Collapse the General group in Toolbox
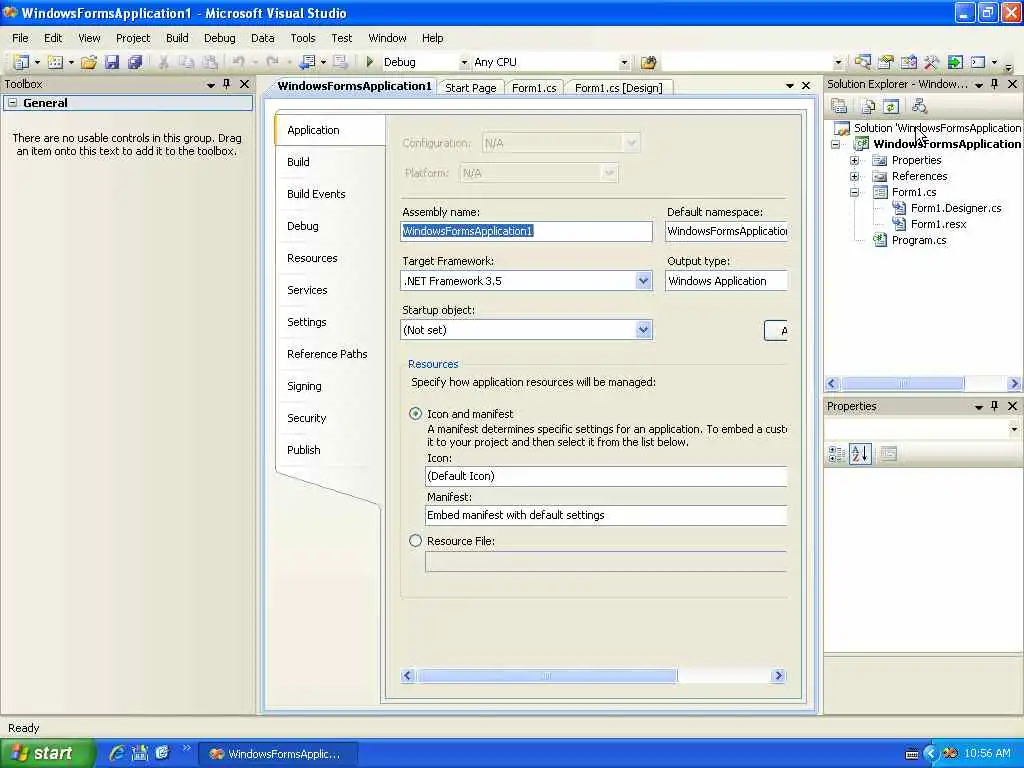The image size is (1024, 768). [x=12, y=103]
